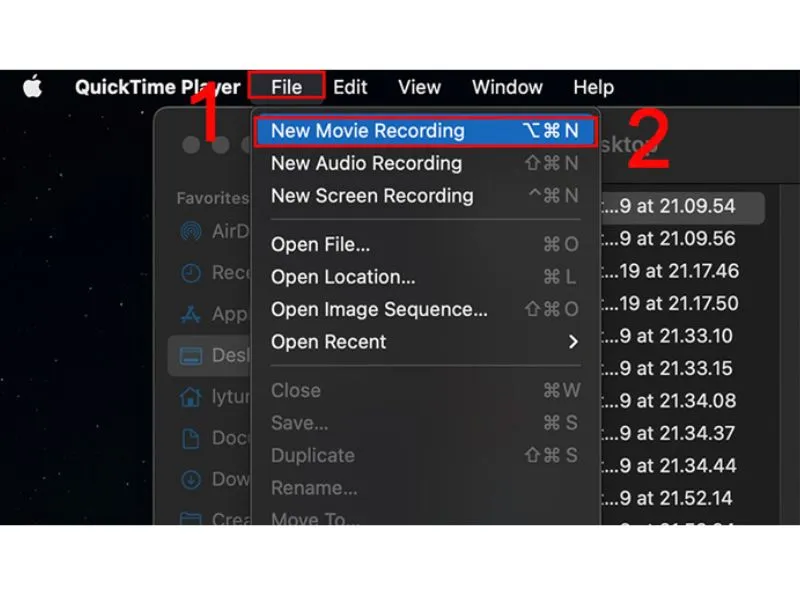Click the Applications sidebar icon
This screenshot has width=800, height=600.
[x=191, y=314]
